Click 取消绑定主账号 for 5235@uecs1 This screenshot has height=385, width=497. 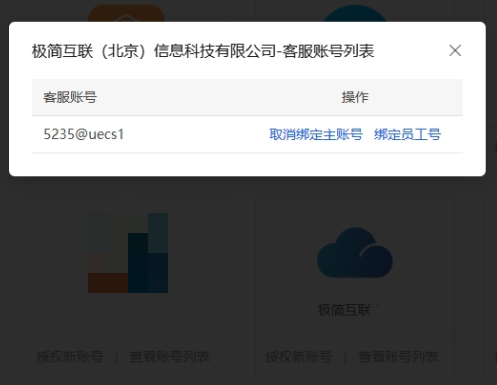point(316,134)
